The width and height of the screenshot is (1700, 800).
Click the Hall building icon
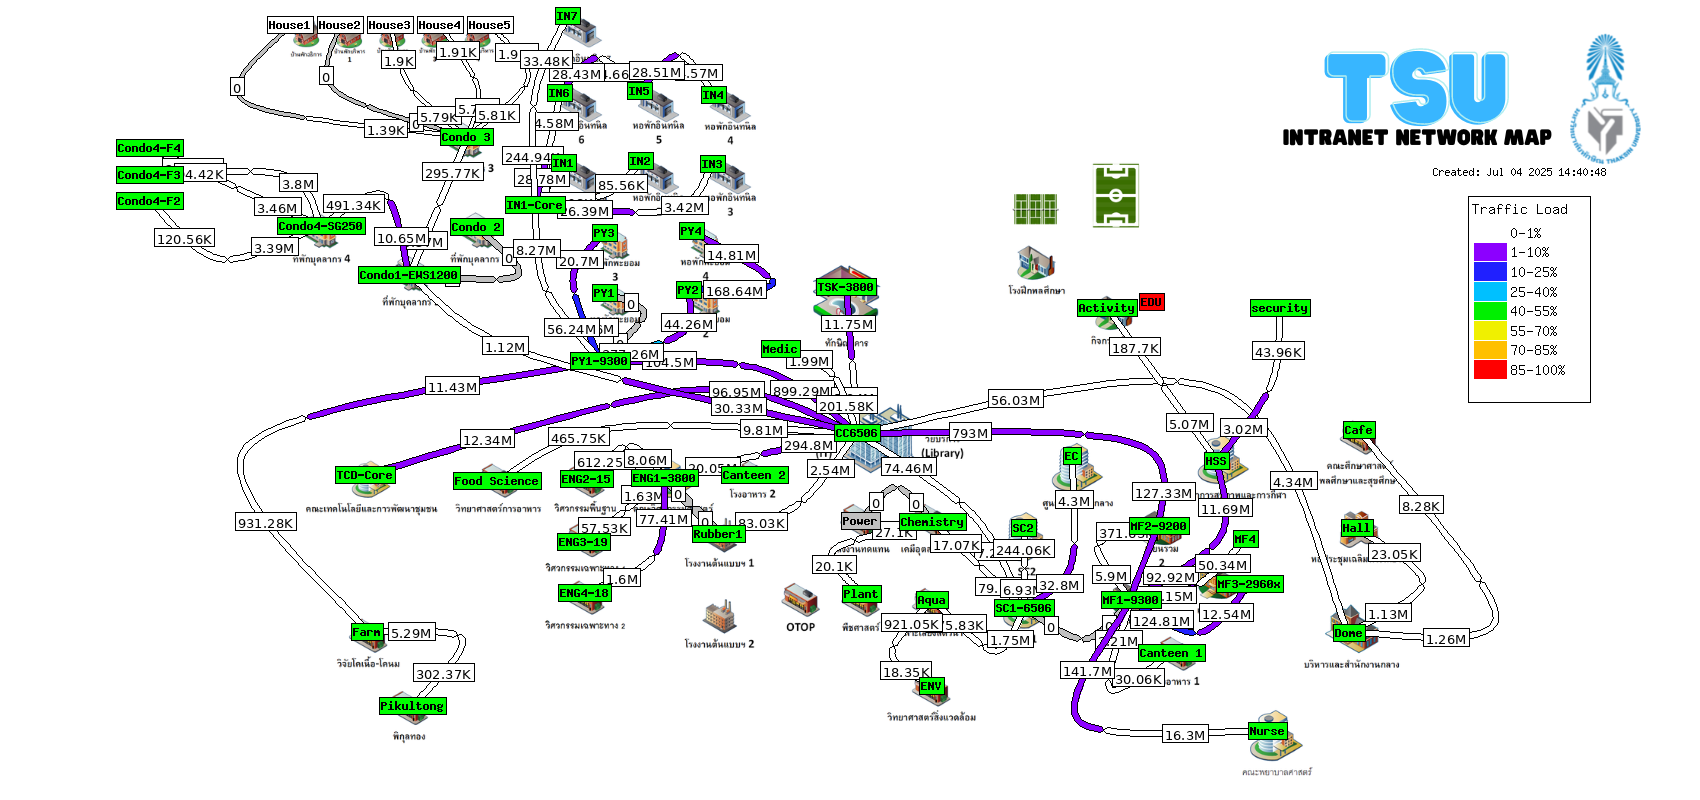1356,532
